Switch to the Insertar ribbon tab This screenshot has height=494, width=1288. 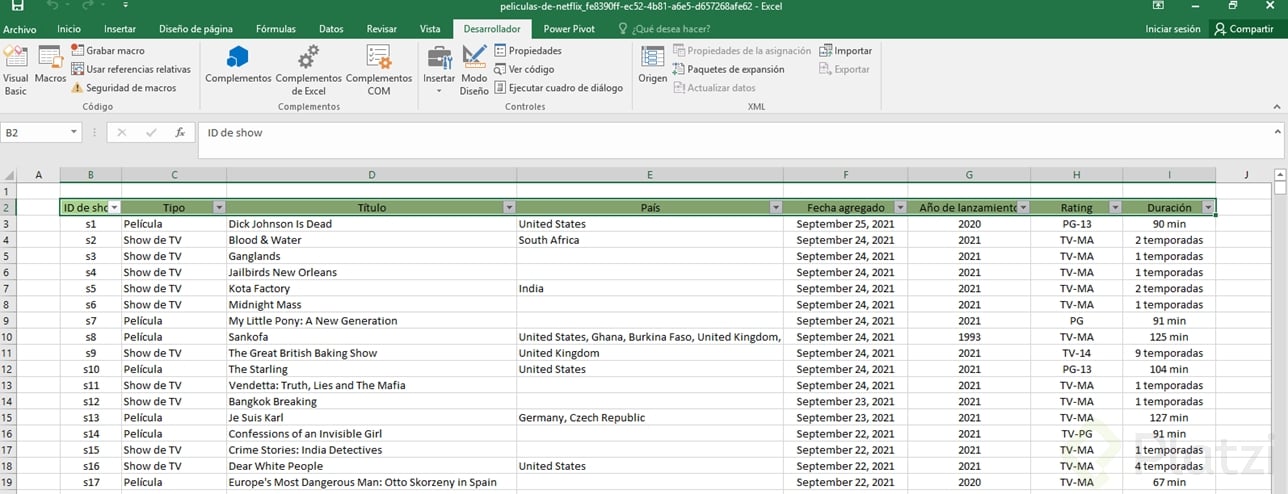tap(120, 29)
